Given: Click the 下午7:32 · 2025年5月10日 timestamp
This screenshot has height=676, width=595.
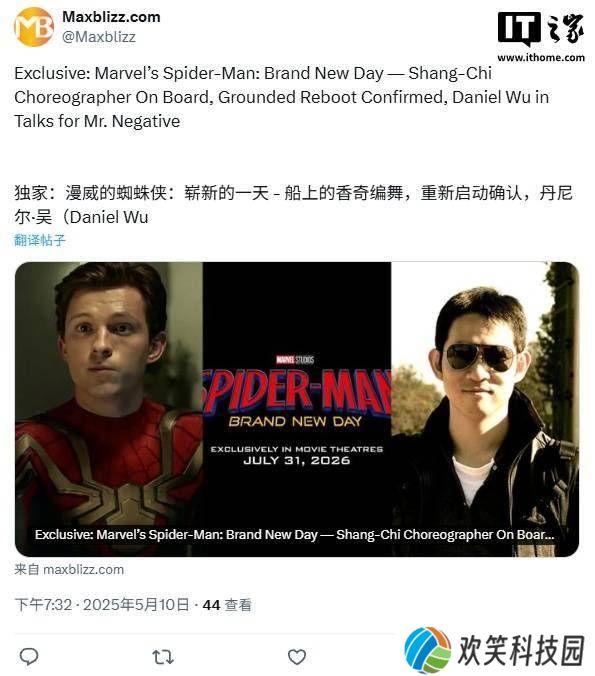Looking at the screenshot, I should (102, 604).
